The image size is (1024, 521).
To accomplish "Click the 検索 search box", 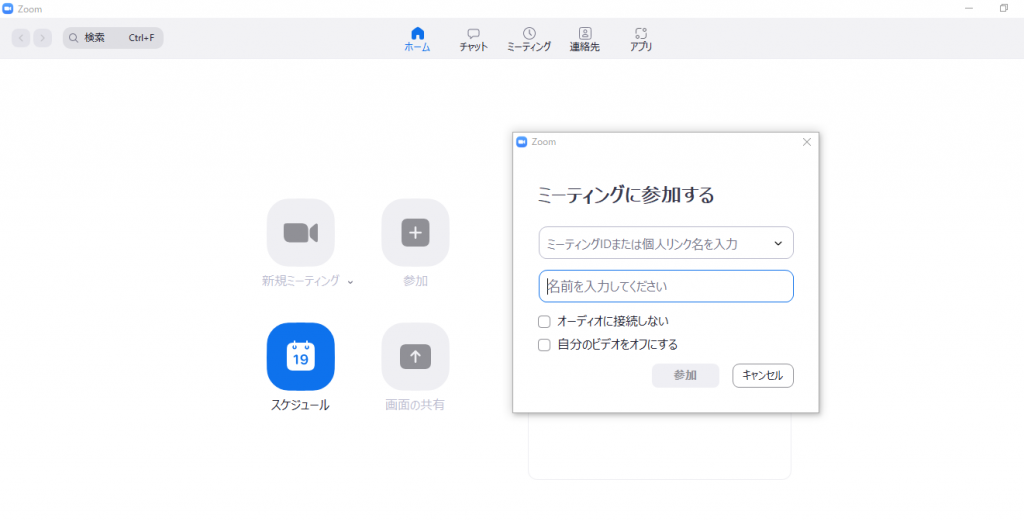I will click(113, 38).
